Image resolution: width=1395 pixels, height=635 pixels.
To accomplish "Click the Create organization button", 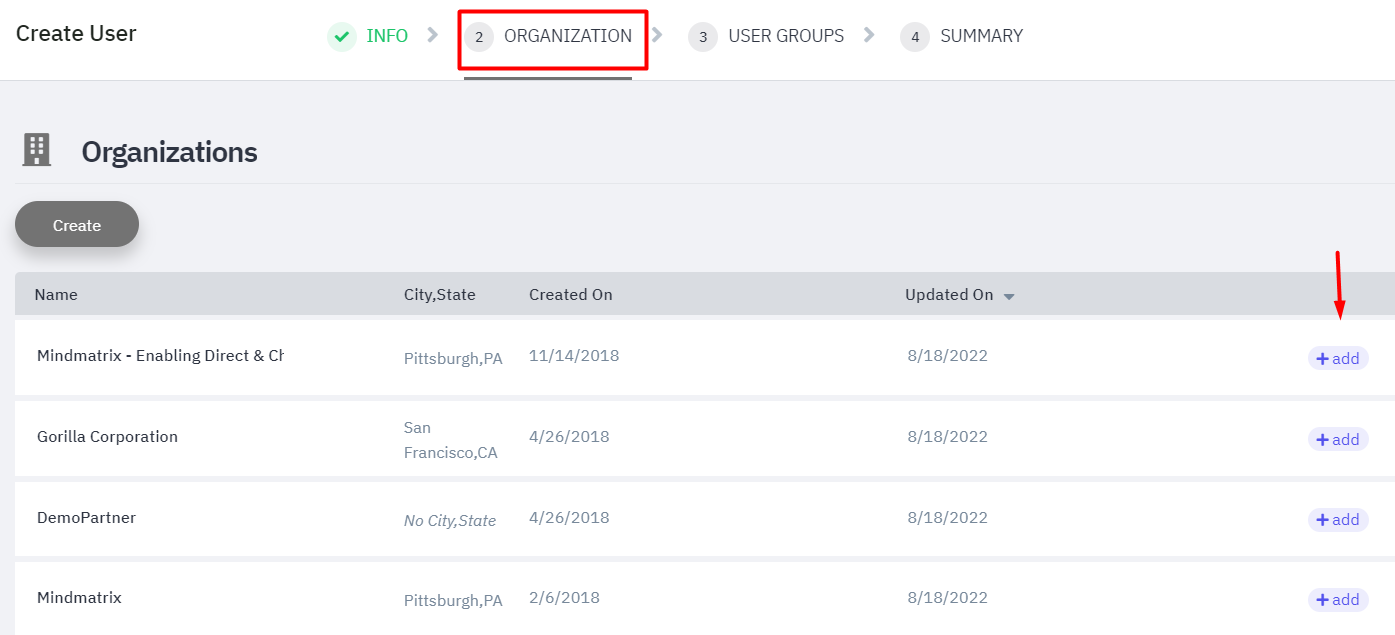I will coord(77,225).
